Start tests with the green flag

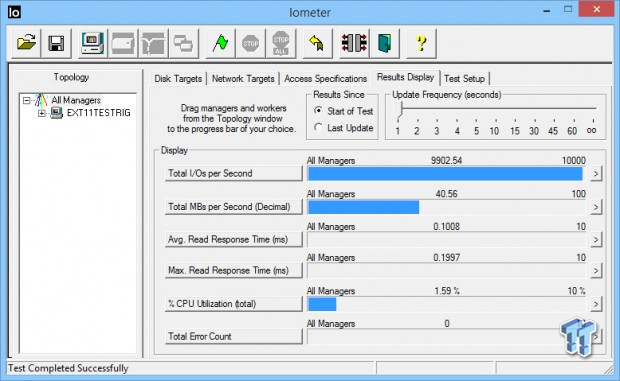(x=220, y=43)
